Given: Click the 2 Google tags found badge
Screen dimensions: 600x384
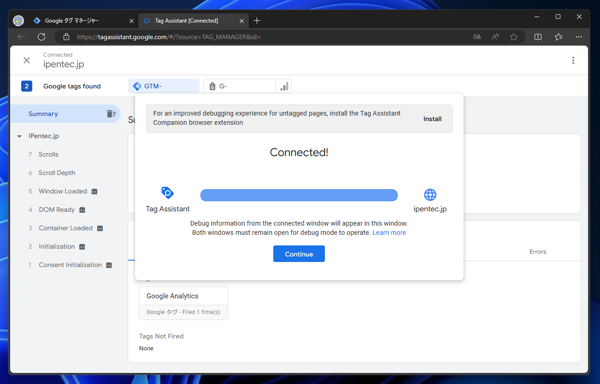Looking at the screenshot, I should [26, 86].
